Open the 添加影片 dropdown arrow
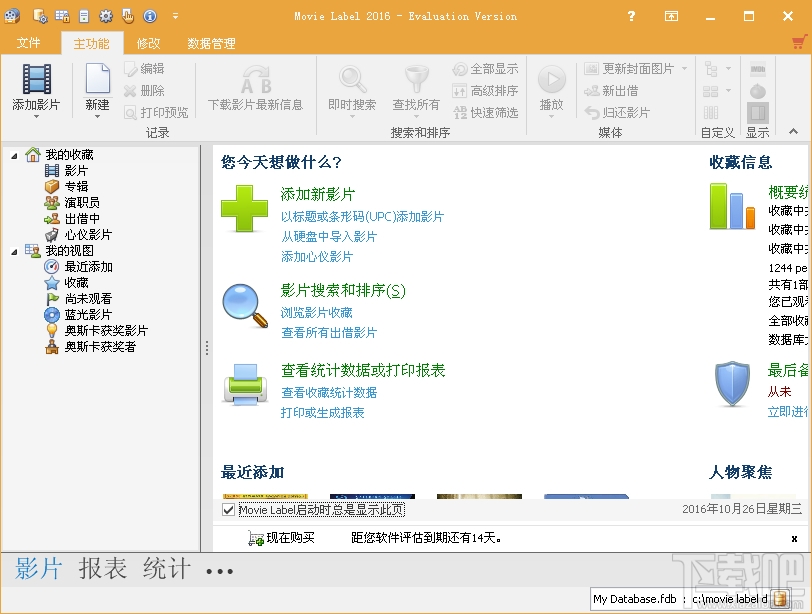Screen dimensions: 812x614 point(36,117)
